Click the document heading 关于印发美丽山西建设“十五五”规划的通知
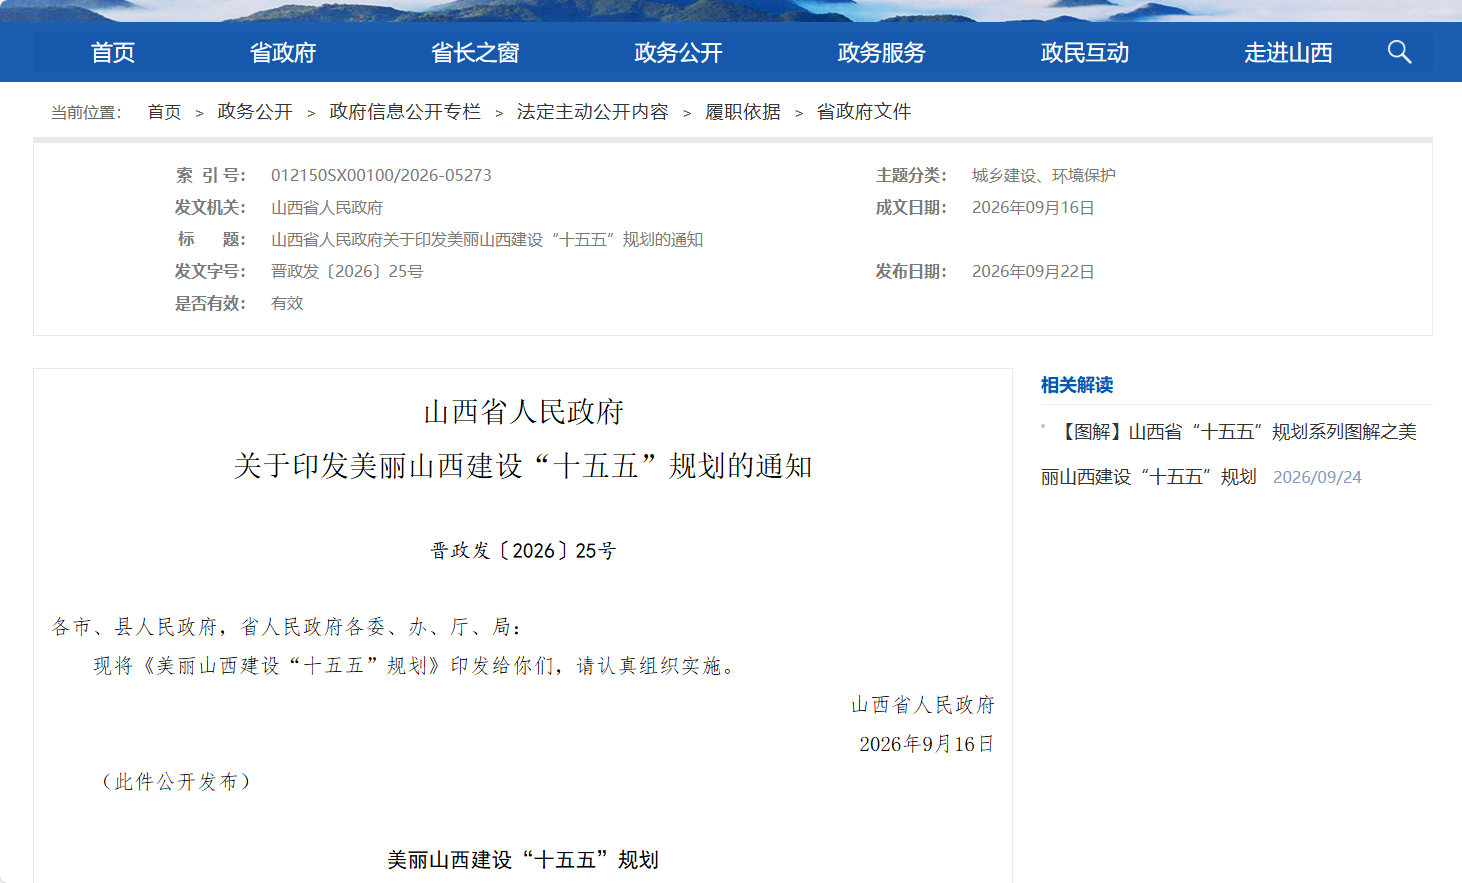This screenshot has width=1462, height=883. [x=523, y=466]
